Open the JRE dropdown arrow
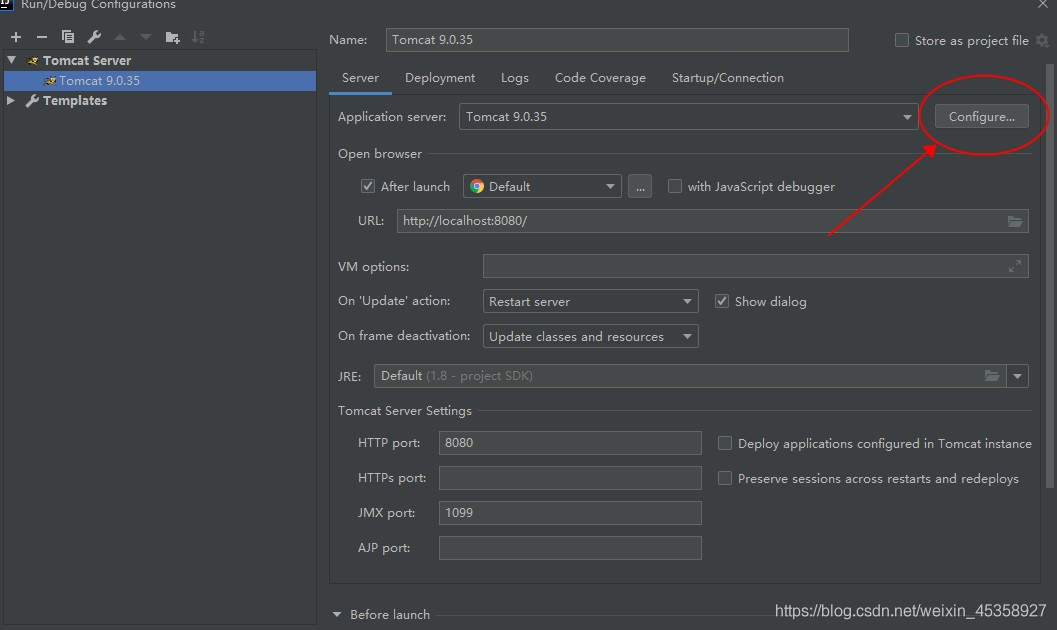Screen dimensions: 1057x630 click(x=1017, y=376)
